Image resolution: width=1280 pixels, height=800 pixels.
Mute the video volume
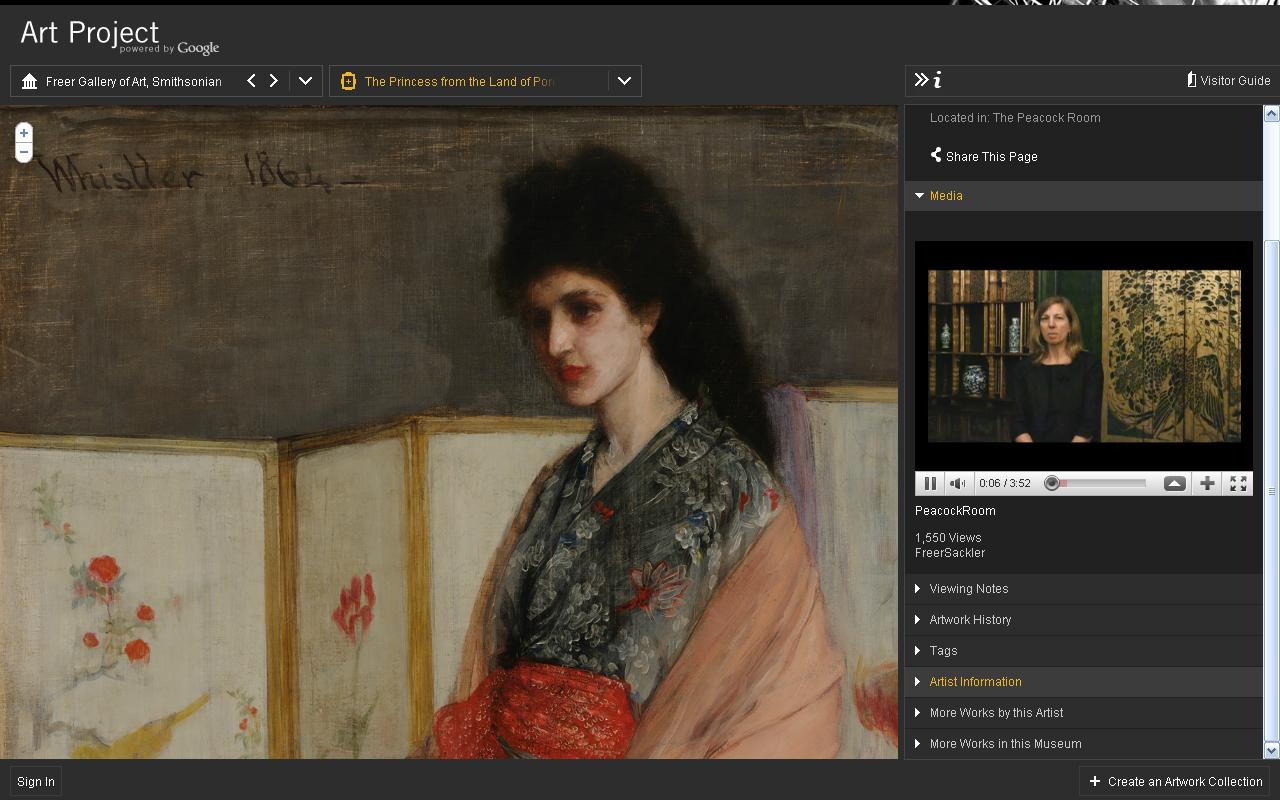(958, 483)
